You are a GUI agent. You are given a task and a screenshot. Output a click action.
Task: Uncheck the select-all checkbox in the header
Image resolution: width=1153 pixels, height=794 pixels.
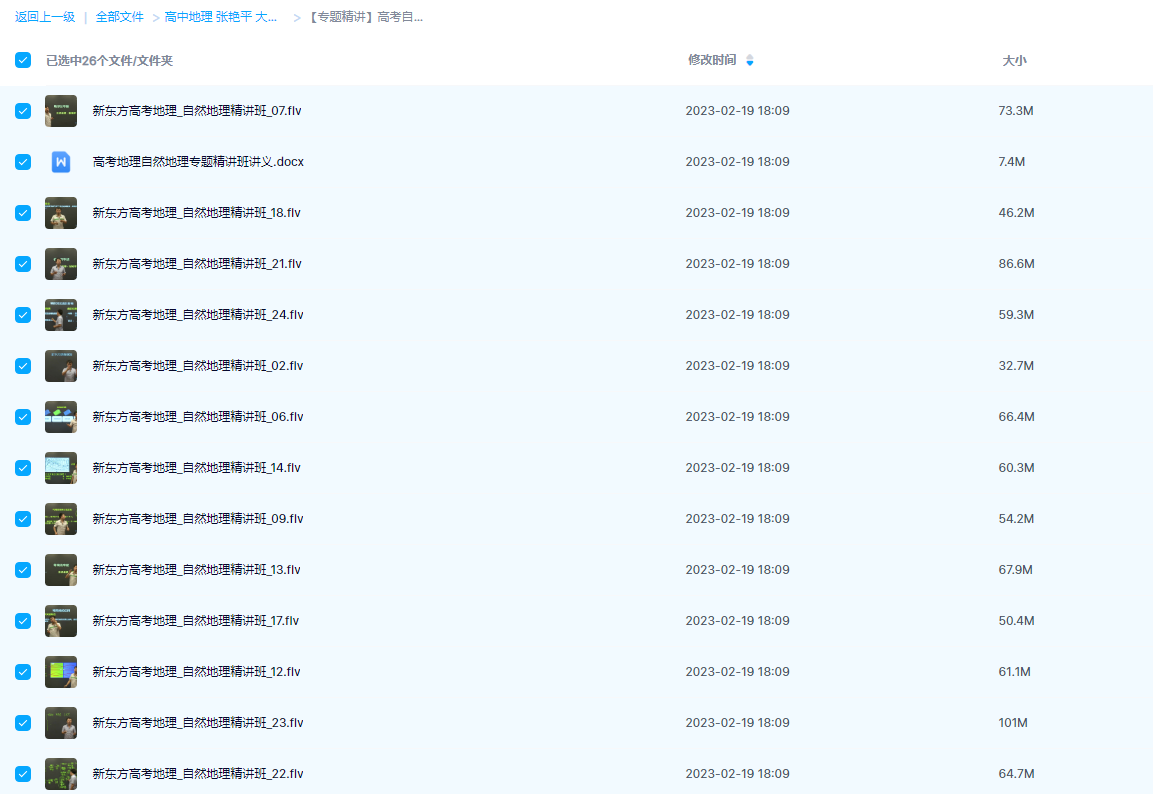coord(23,61)
